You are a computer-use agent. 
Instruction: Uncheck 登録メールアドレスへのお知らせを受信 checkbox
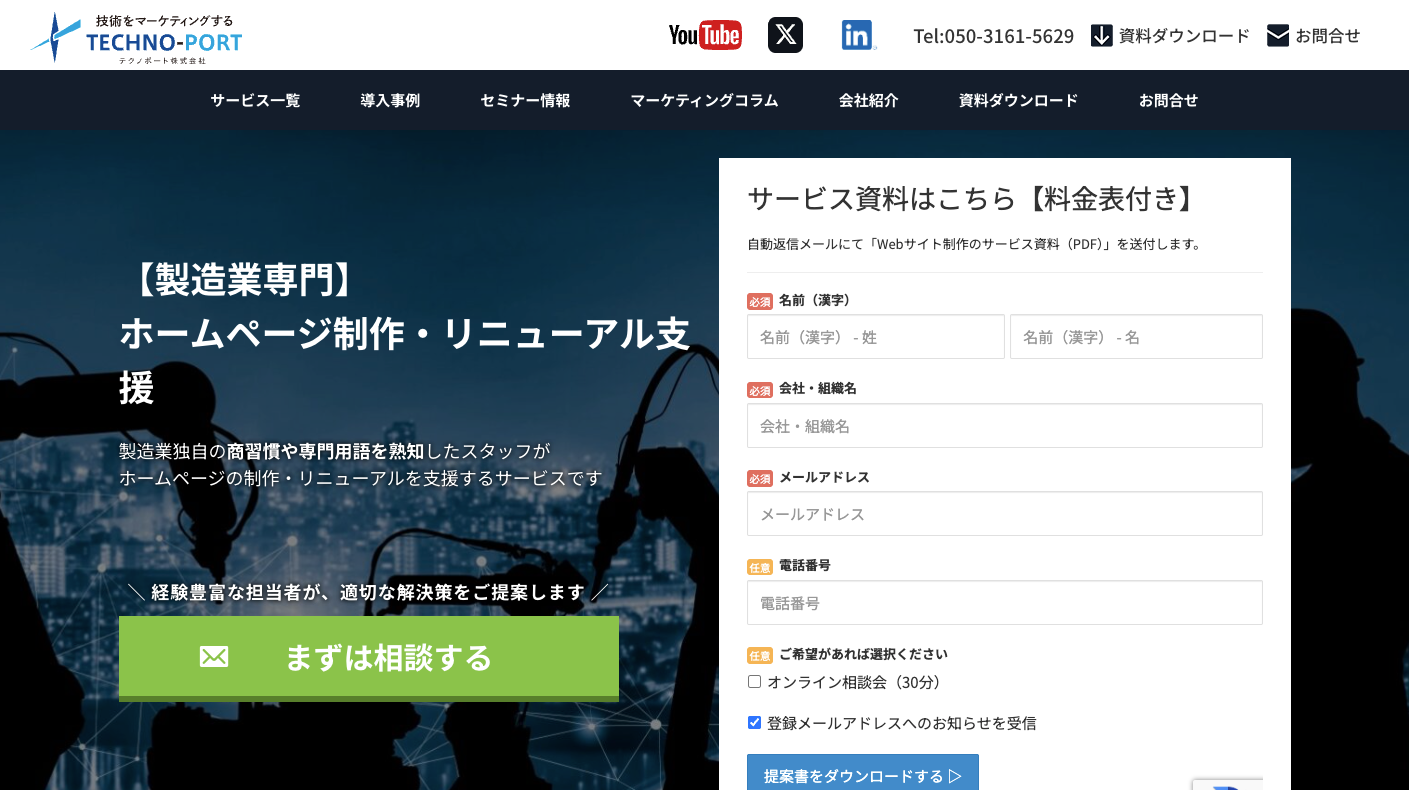[755, 723]
